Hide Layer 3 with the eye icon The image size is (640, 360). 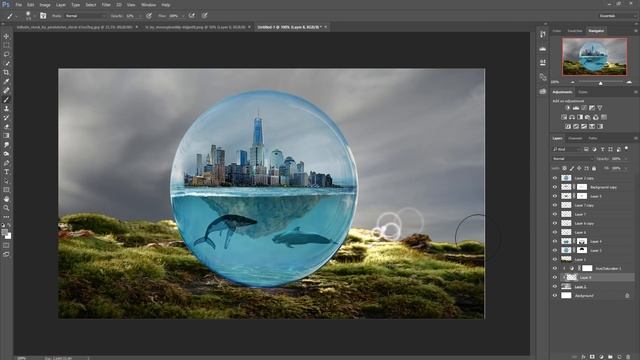click(555, 250)
